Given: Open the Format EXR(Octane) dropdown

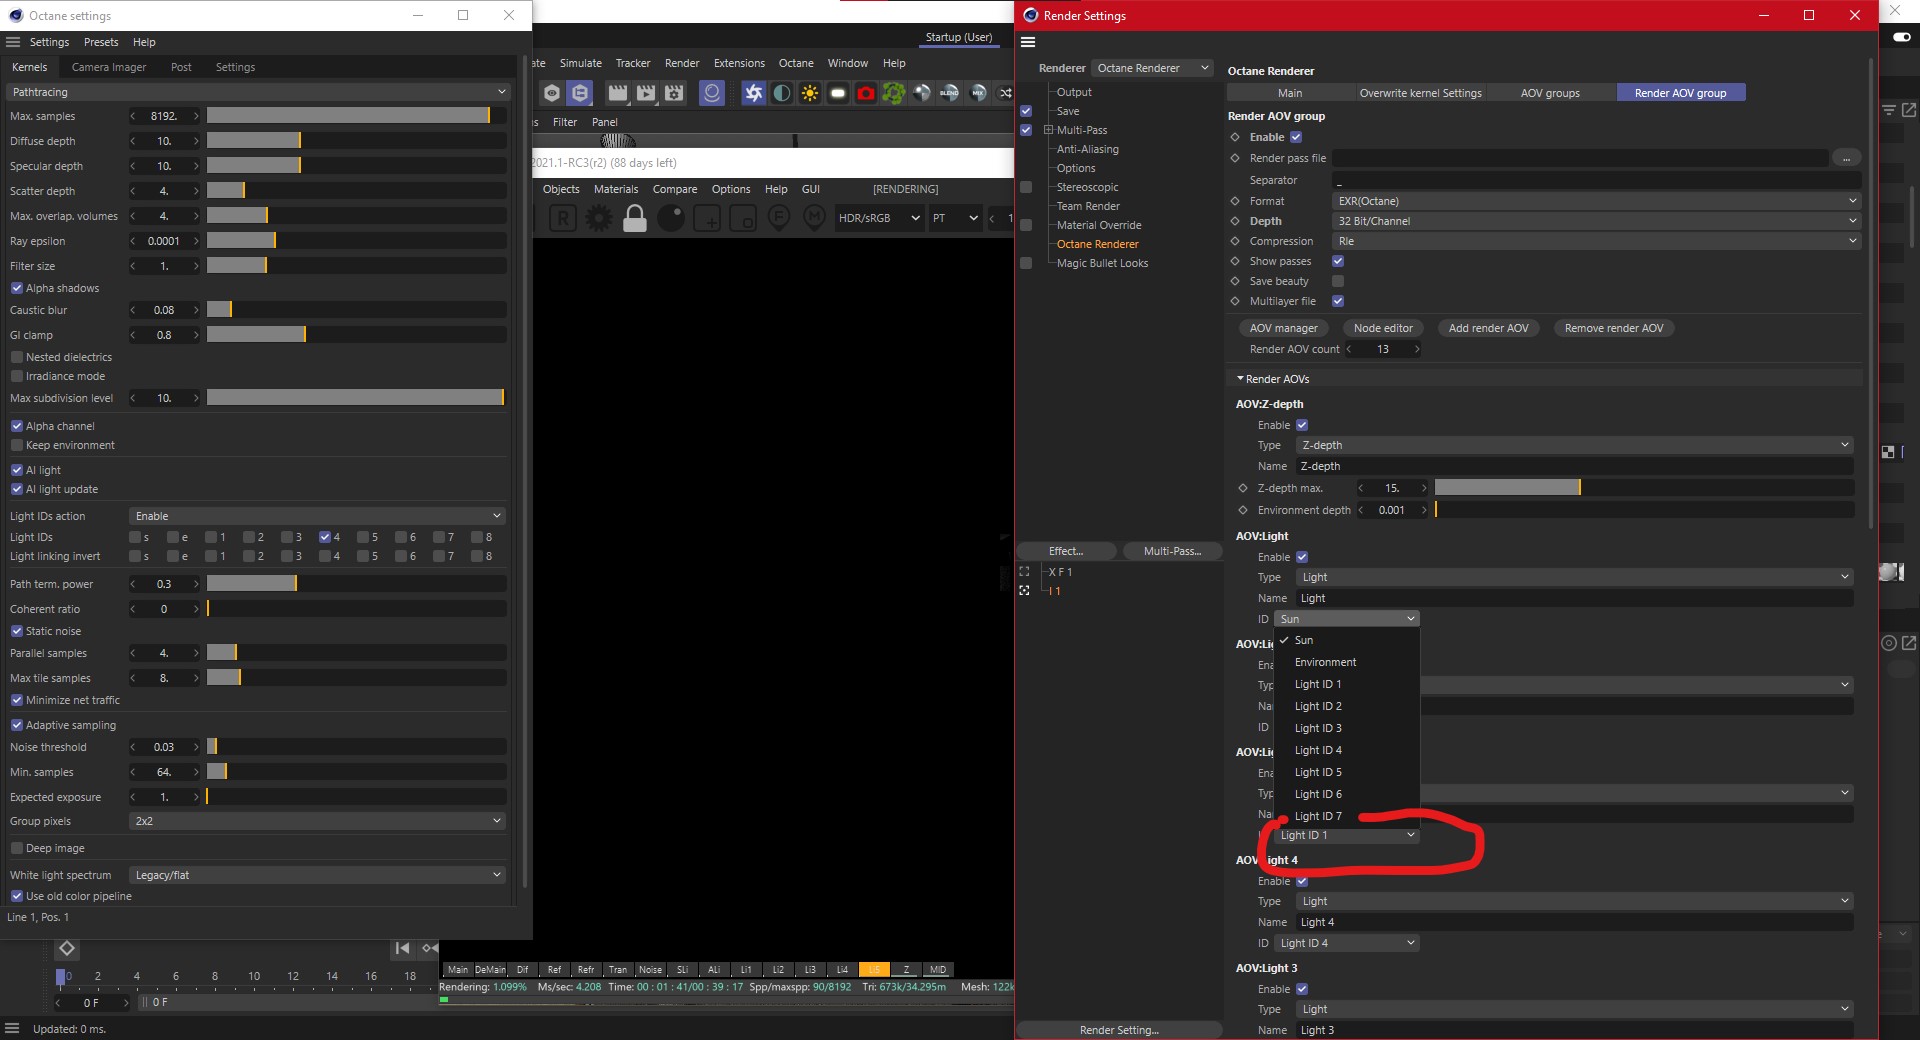Looking at the screenshot, I should pyautogui.click(x=1597, y=201).
